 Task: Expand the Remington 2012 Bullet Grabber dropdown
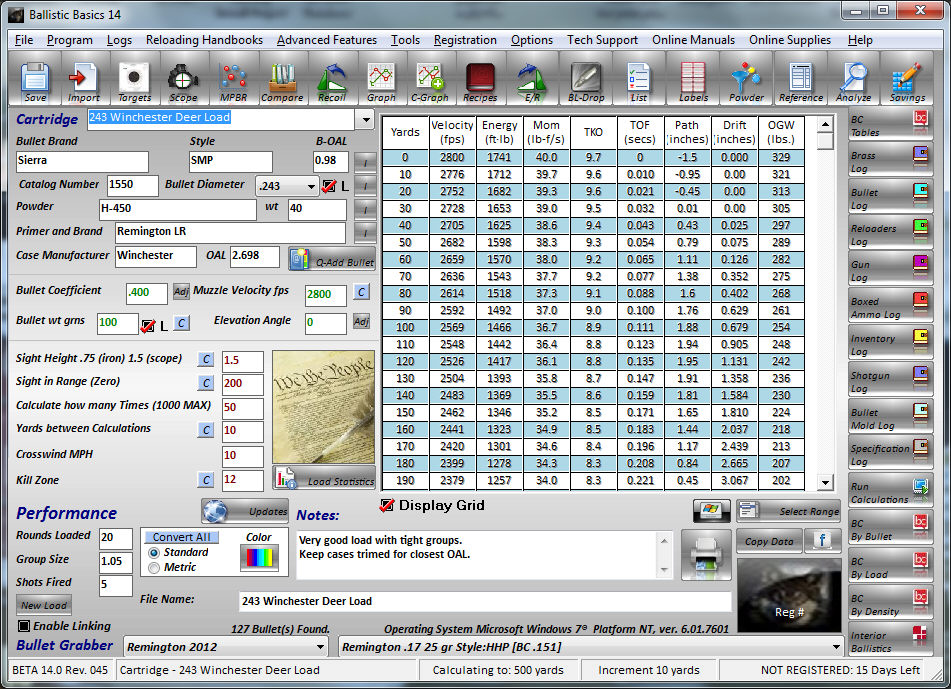[322, 647]
